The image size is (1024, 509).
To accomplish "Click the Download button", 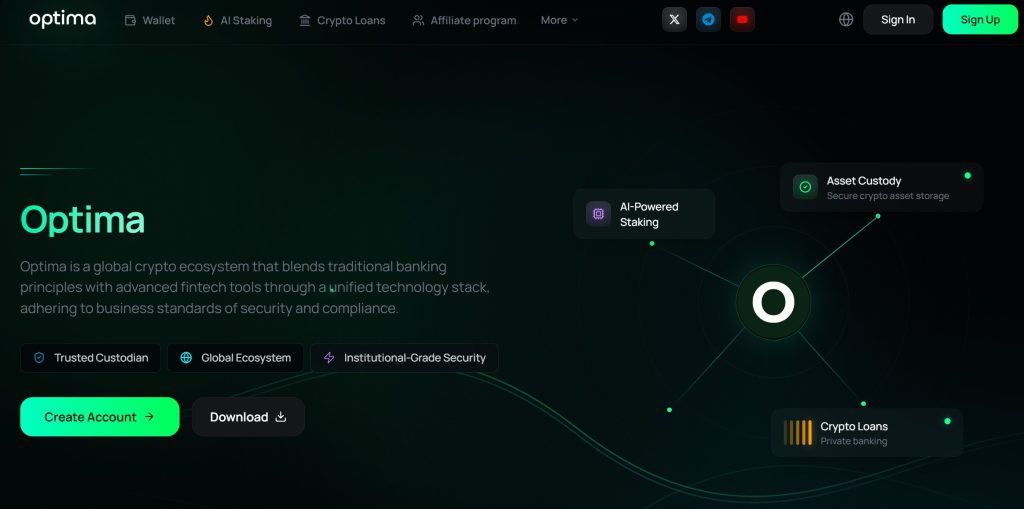I will pyautogui.click(x=248, y=417).
